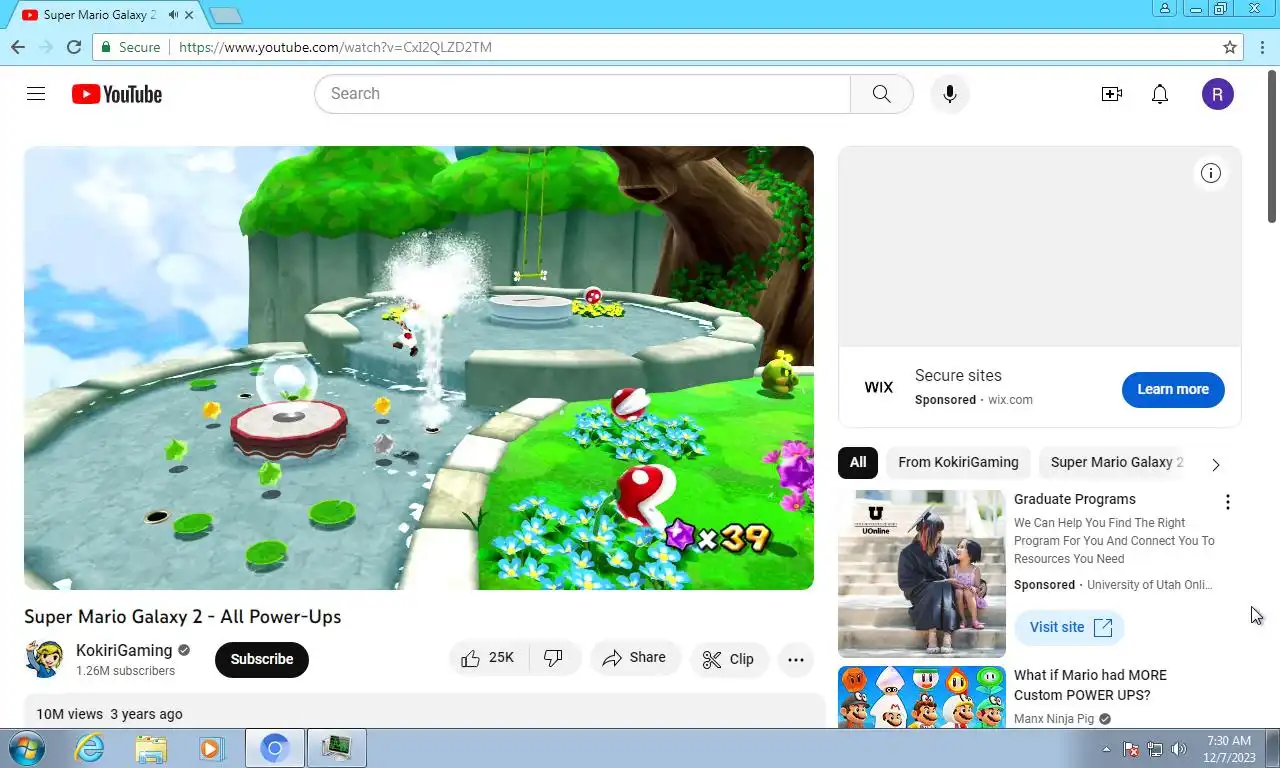The image size is (1280, 768).
Task: Reload the page
Action: coord(73,47)
